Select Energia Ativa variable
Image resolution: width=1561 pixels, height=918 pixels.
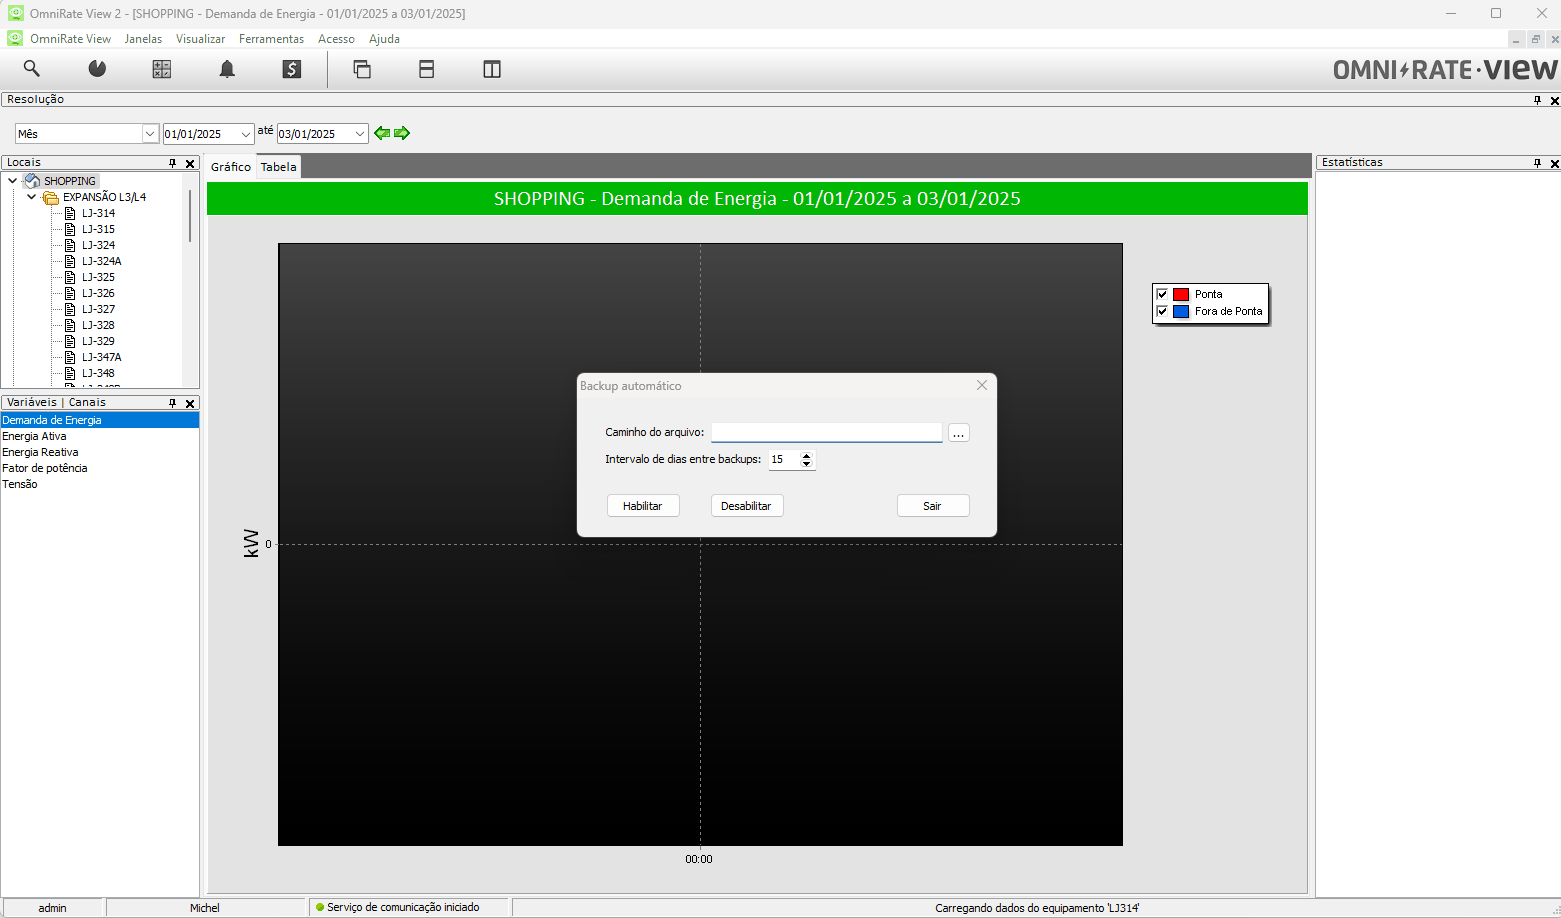[x=100, y=436]
